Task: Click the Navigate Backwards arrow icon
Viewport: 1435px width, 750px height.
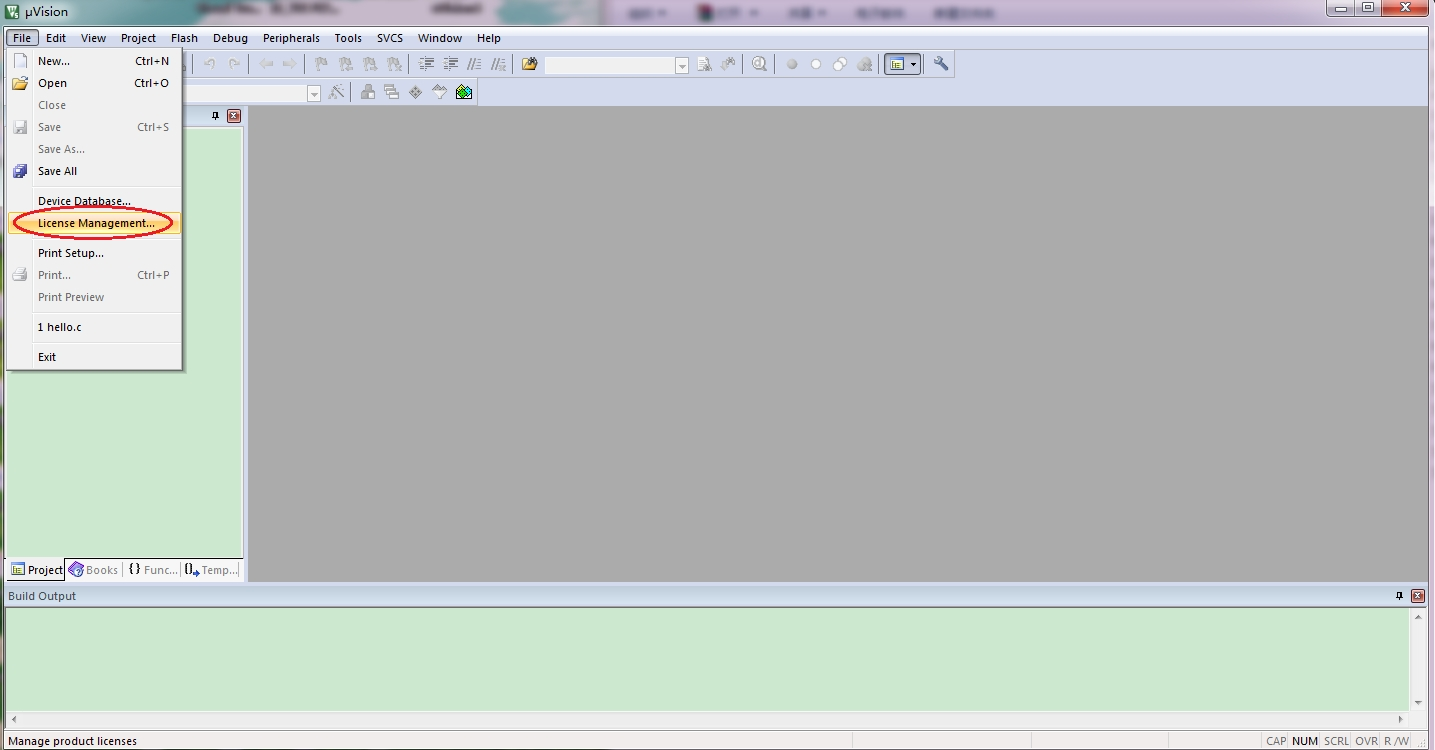Action: [x=266, y=64]
